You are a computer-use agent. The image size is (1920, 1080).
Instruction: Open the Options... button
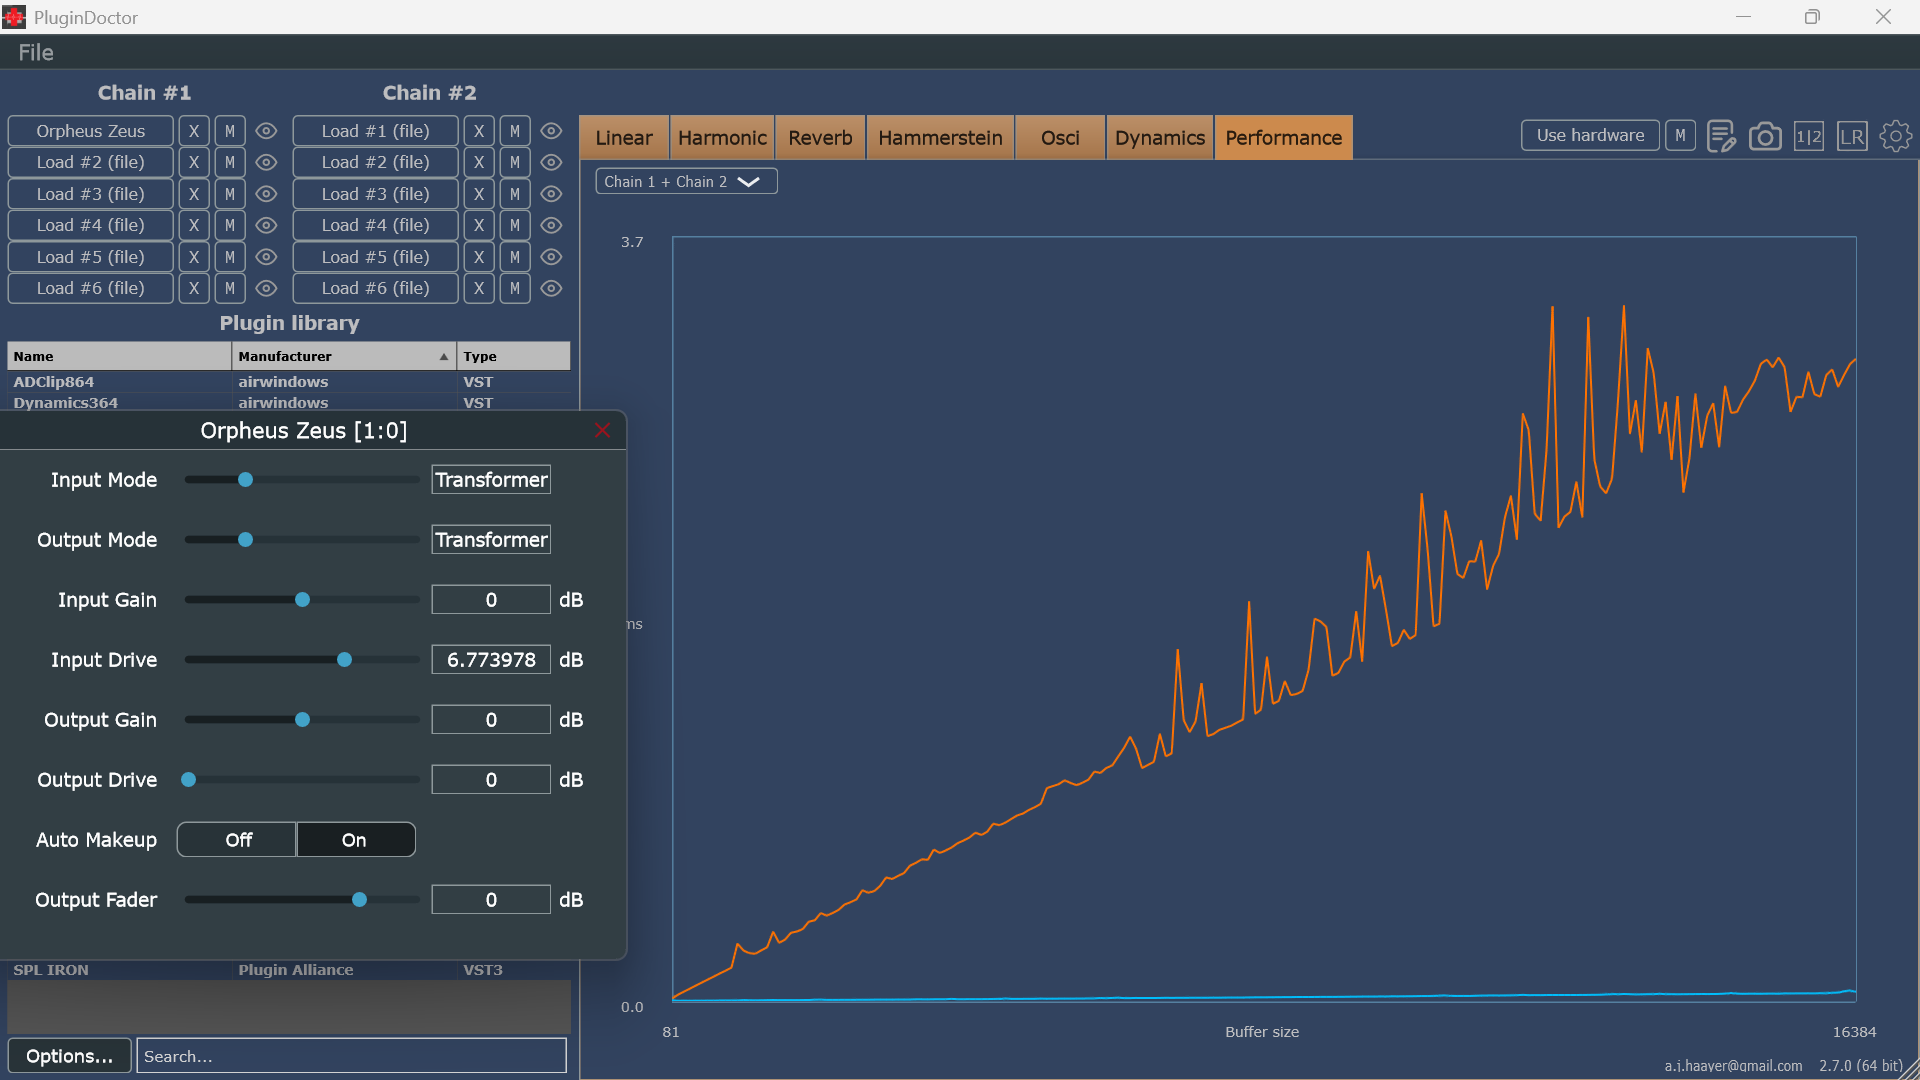(x=69, y=1056)
